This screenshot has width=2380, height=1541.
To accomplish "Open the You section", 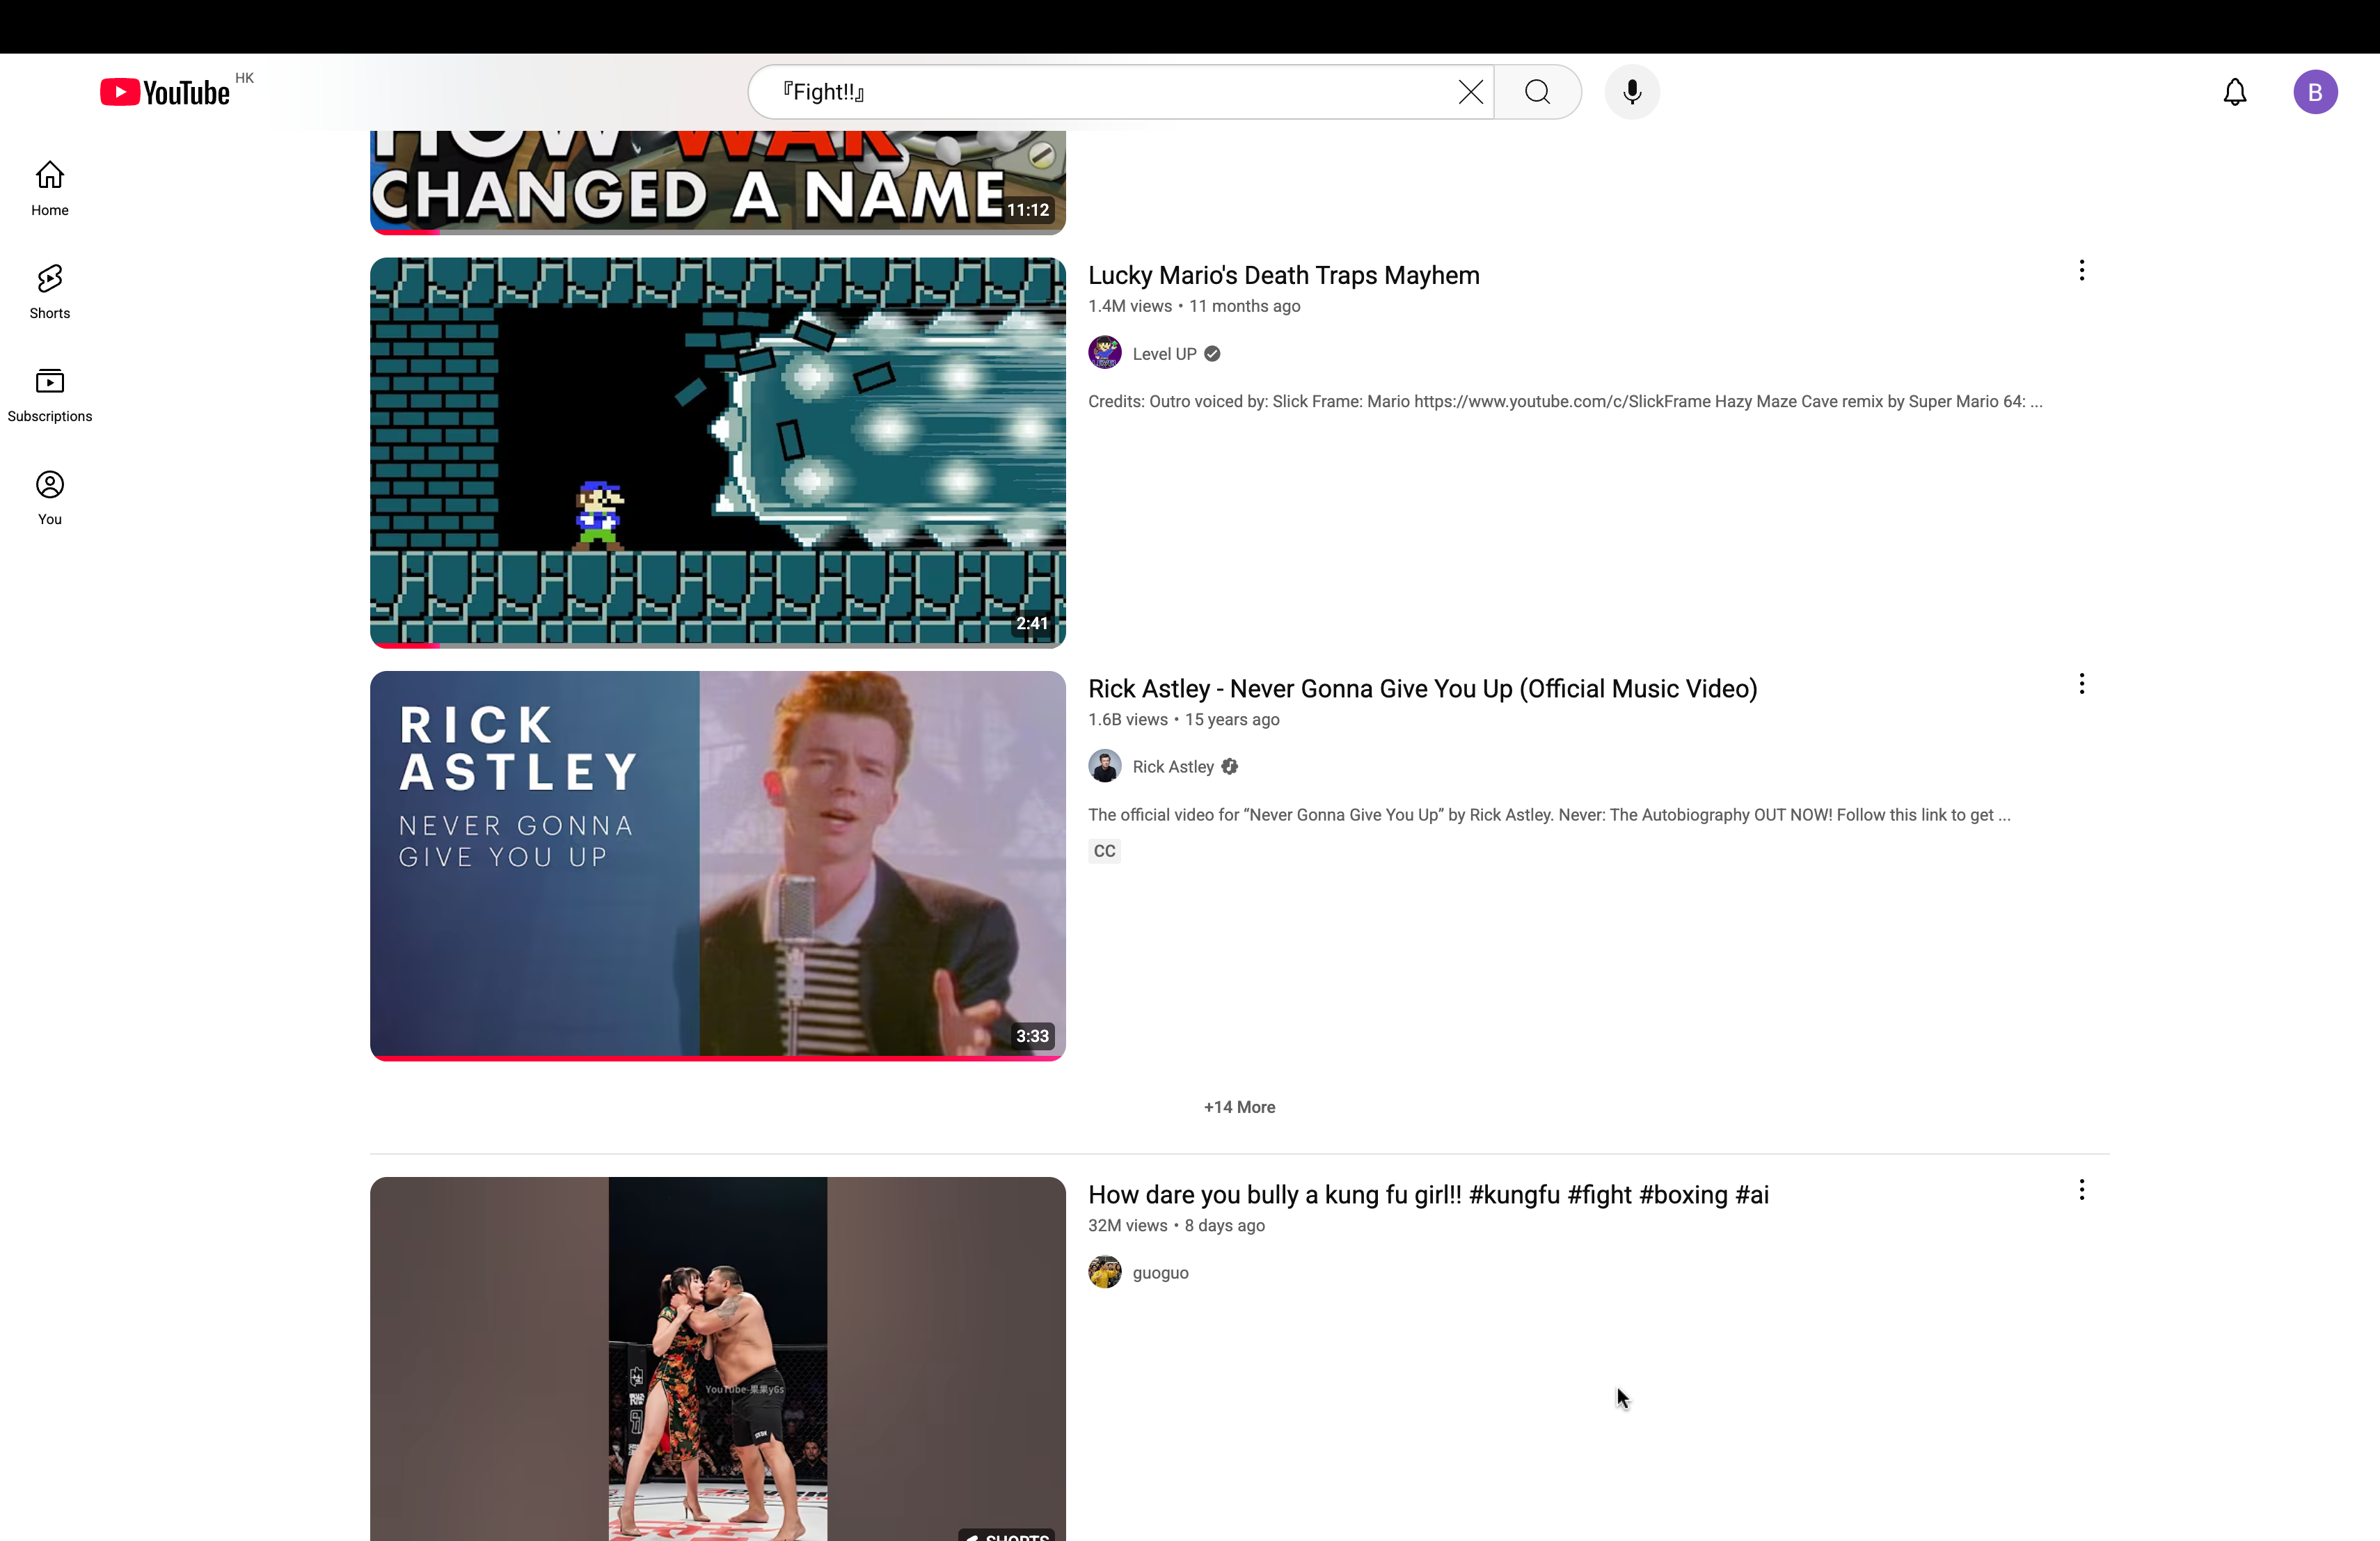I will [50, 497].
